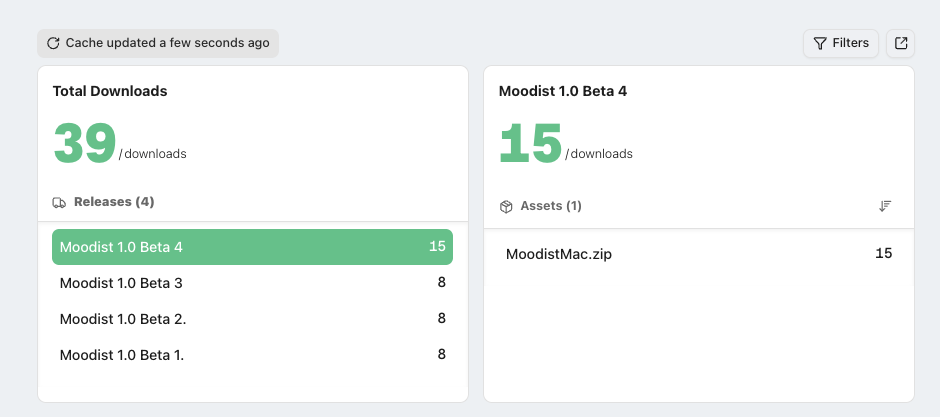940x417 pixels.
Task: Click the Total Downloads heading
Action: click(110, 91)
